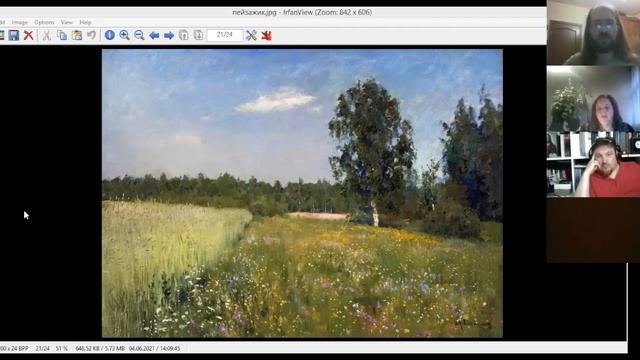This screenshot has height=360, width=640.
Task: Click the 648.52 KB / 5.73 MB file size in the status bar
Action: [100, 349]
